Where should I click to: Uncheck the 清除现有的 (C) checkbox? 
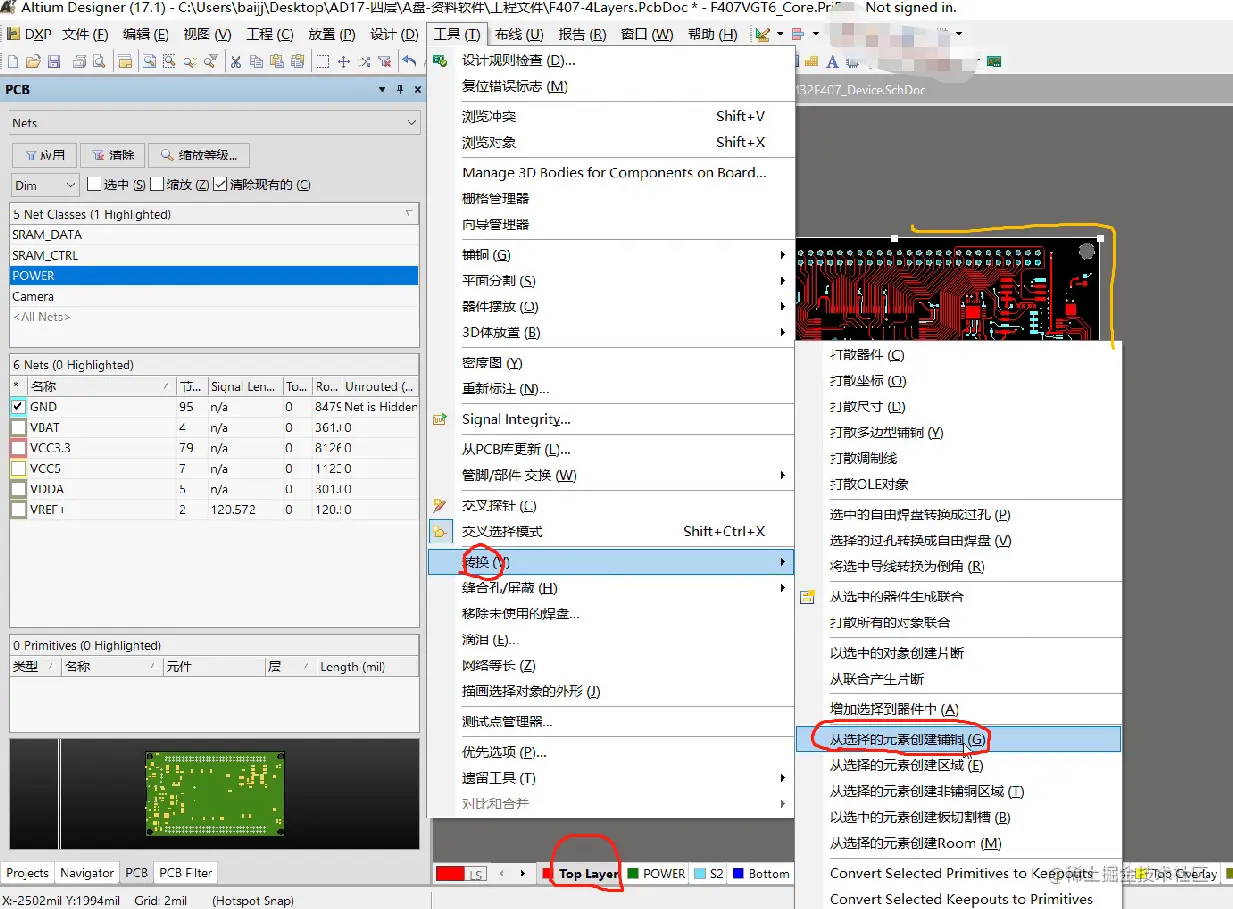220,185
